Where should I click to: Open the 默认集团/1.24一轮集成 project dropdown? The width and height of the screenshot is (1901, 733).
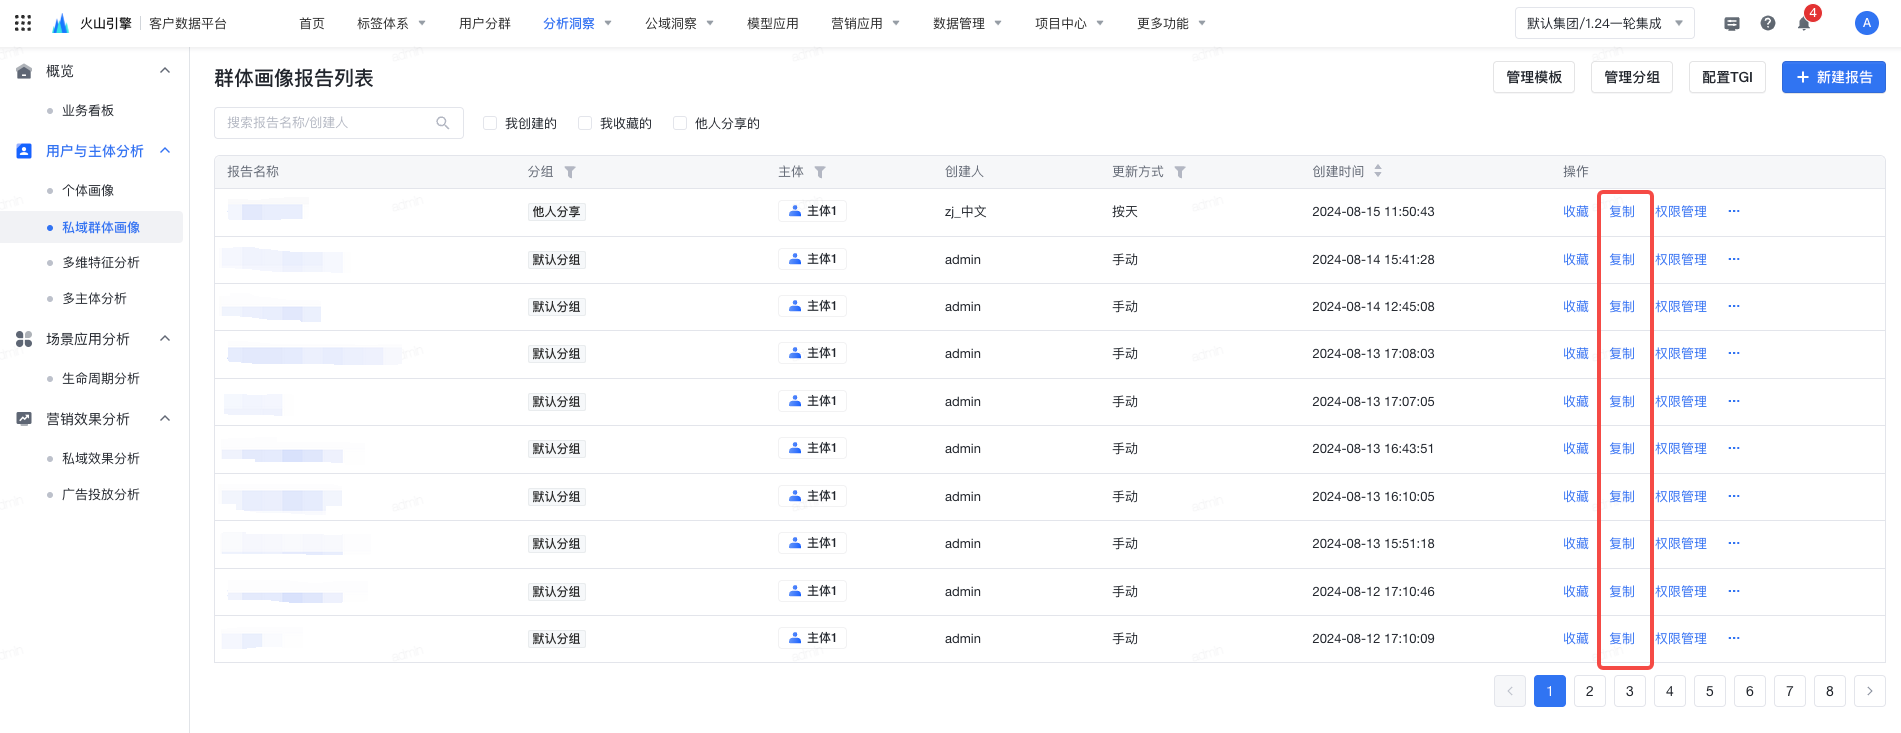[1604, 23]
